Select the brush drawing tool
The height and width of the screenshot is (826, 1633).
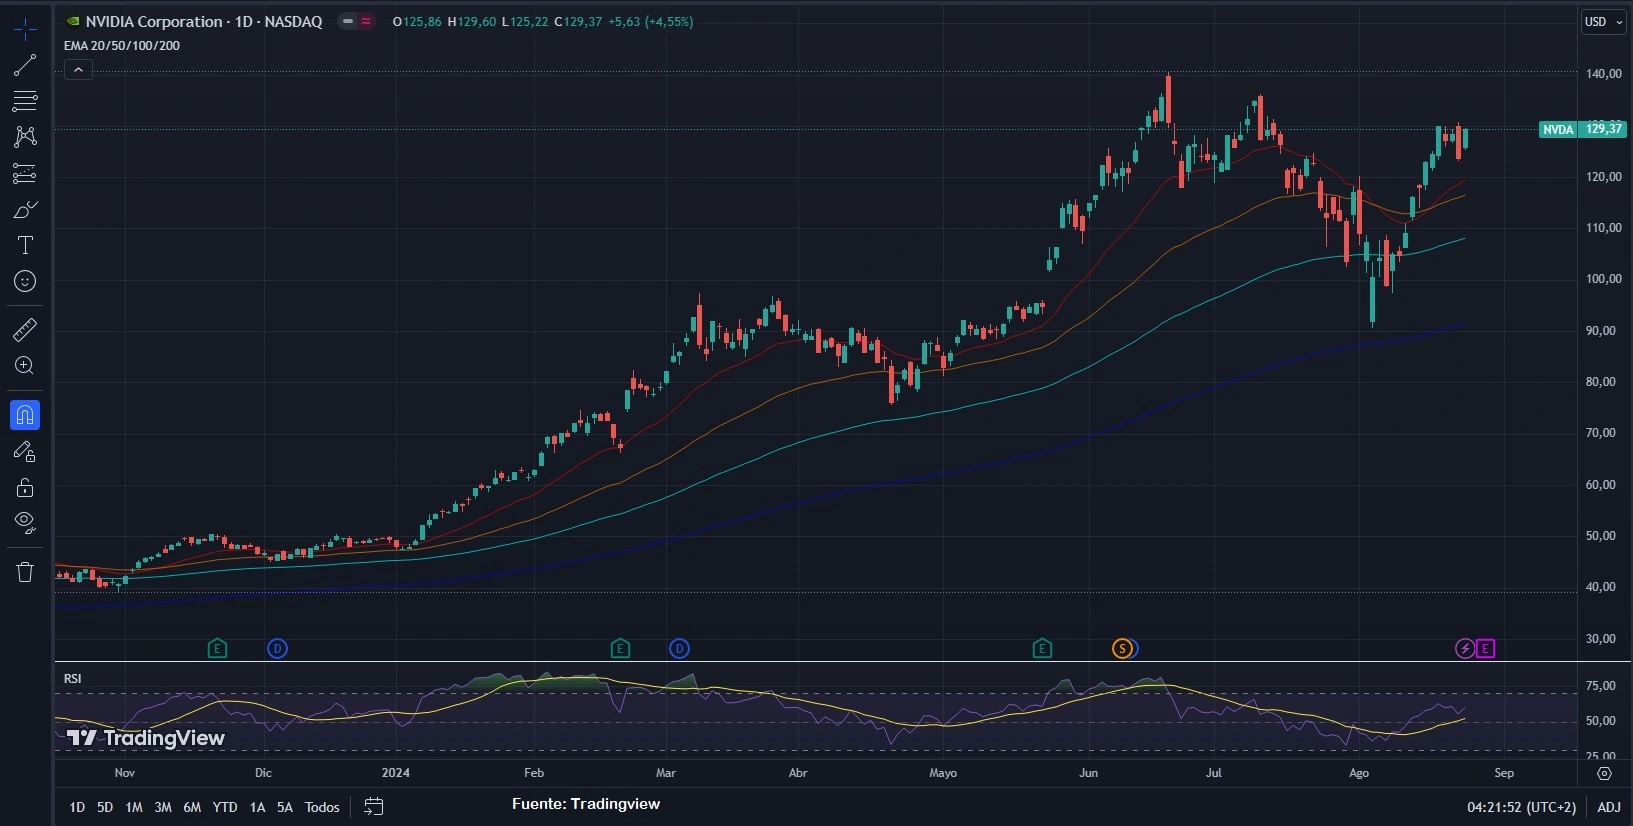(25, 209)
